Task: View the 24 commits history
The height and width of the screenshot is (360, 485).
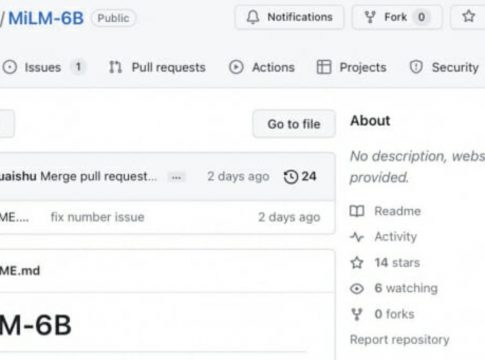Action: pyautogui.click(x=300, y=177)
